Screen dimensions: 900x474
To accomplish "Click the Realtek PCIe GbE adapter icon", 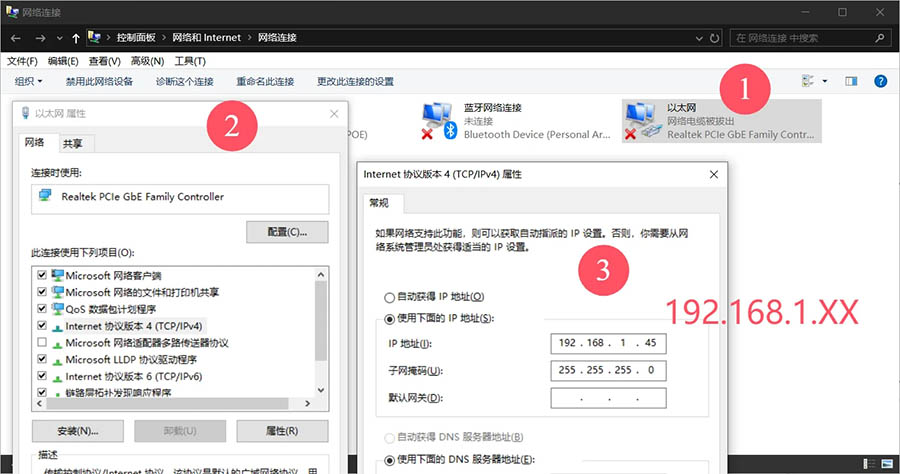I will tap(45, 196).
